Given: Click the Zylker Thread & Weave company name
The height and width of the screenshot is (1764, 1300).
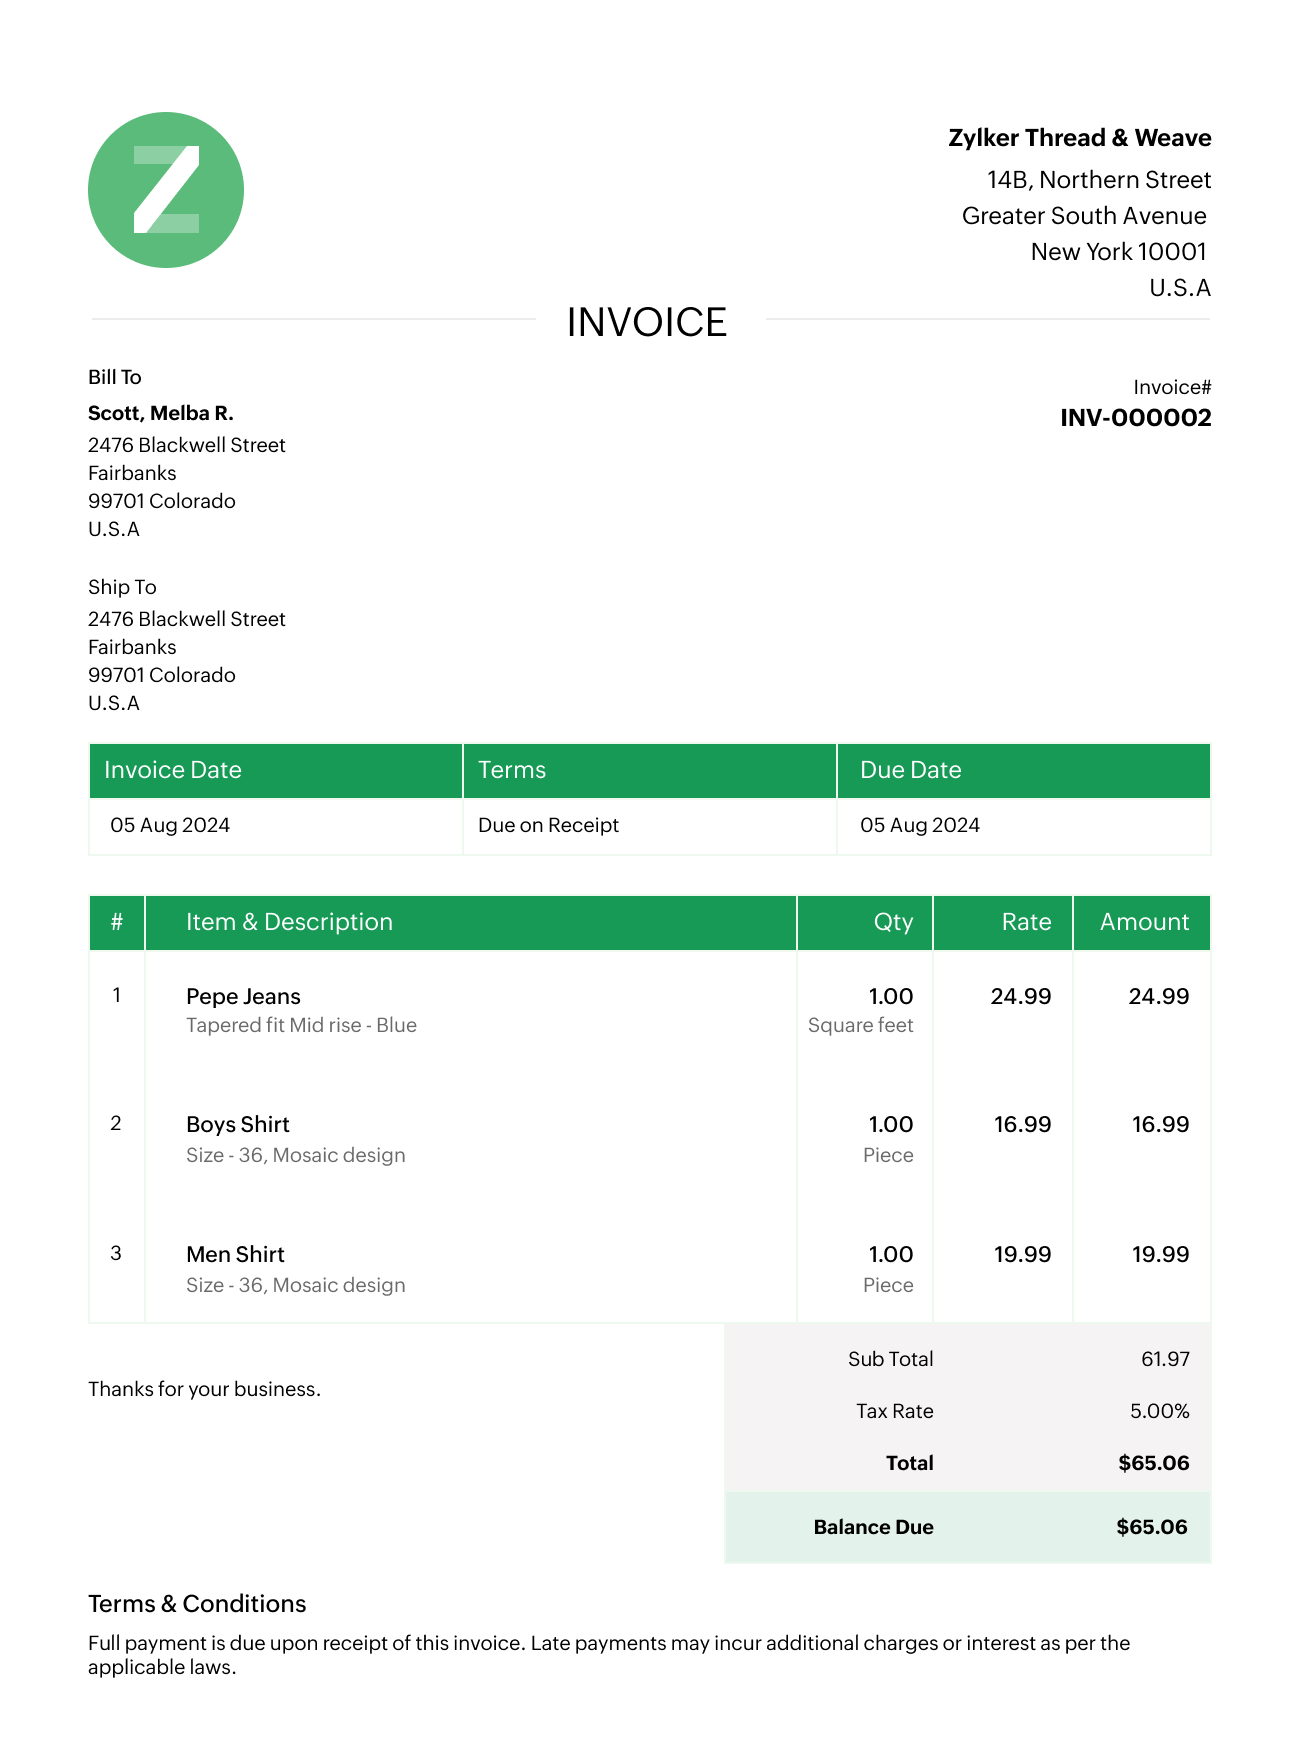Looking at the screenshot, I should (1079, 138).
